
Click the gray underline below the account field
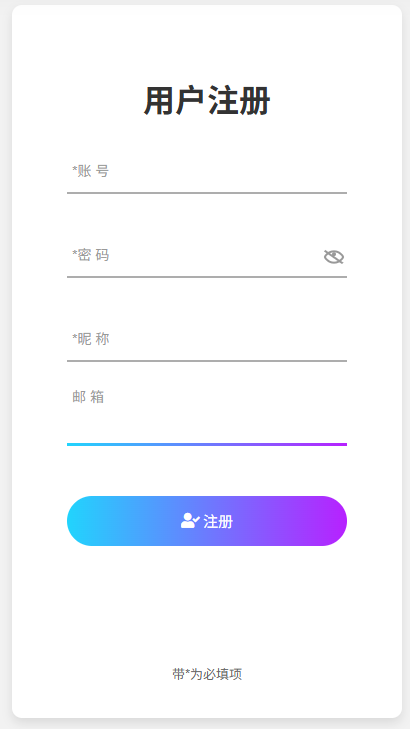coord(207,192)
